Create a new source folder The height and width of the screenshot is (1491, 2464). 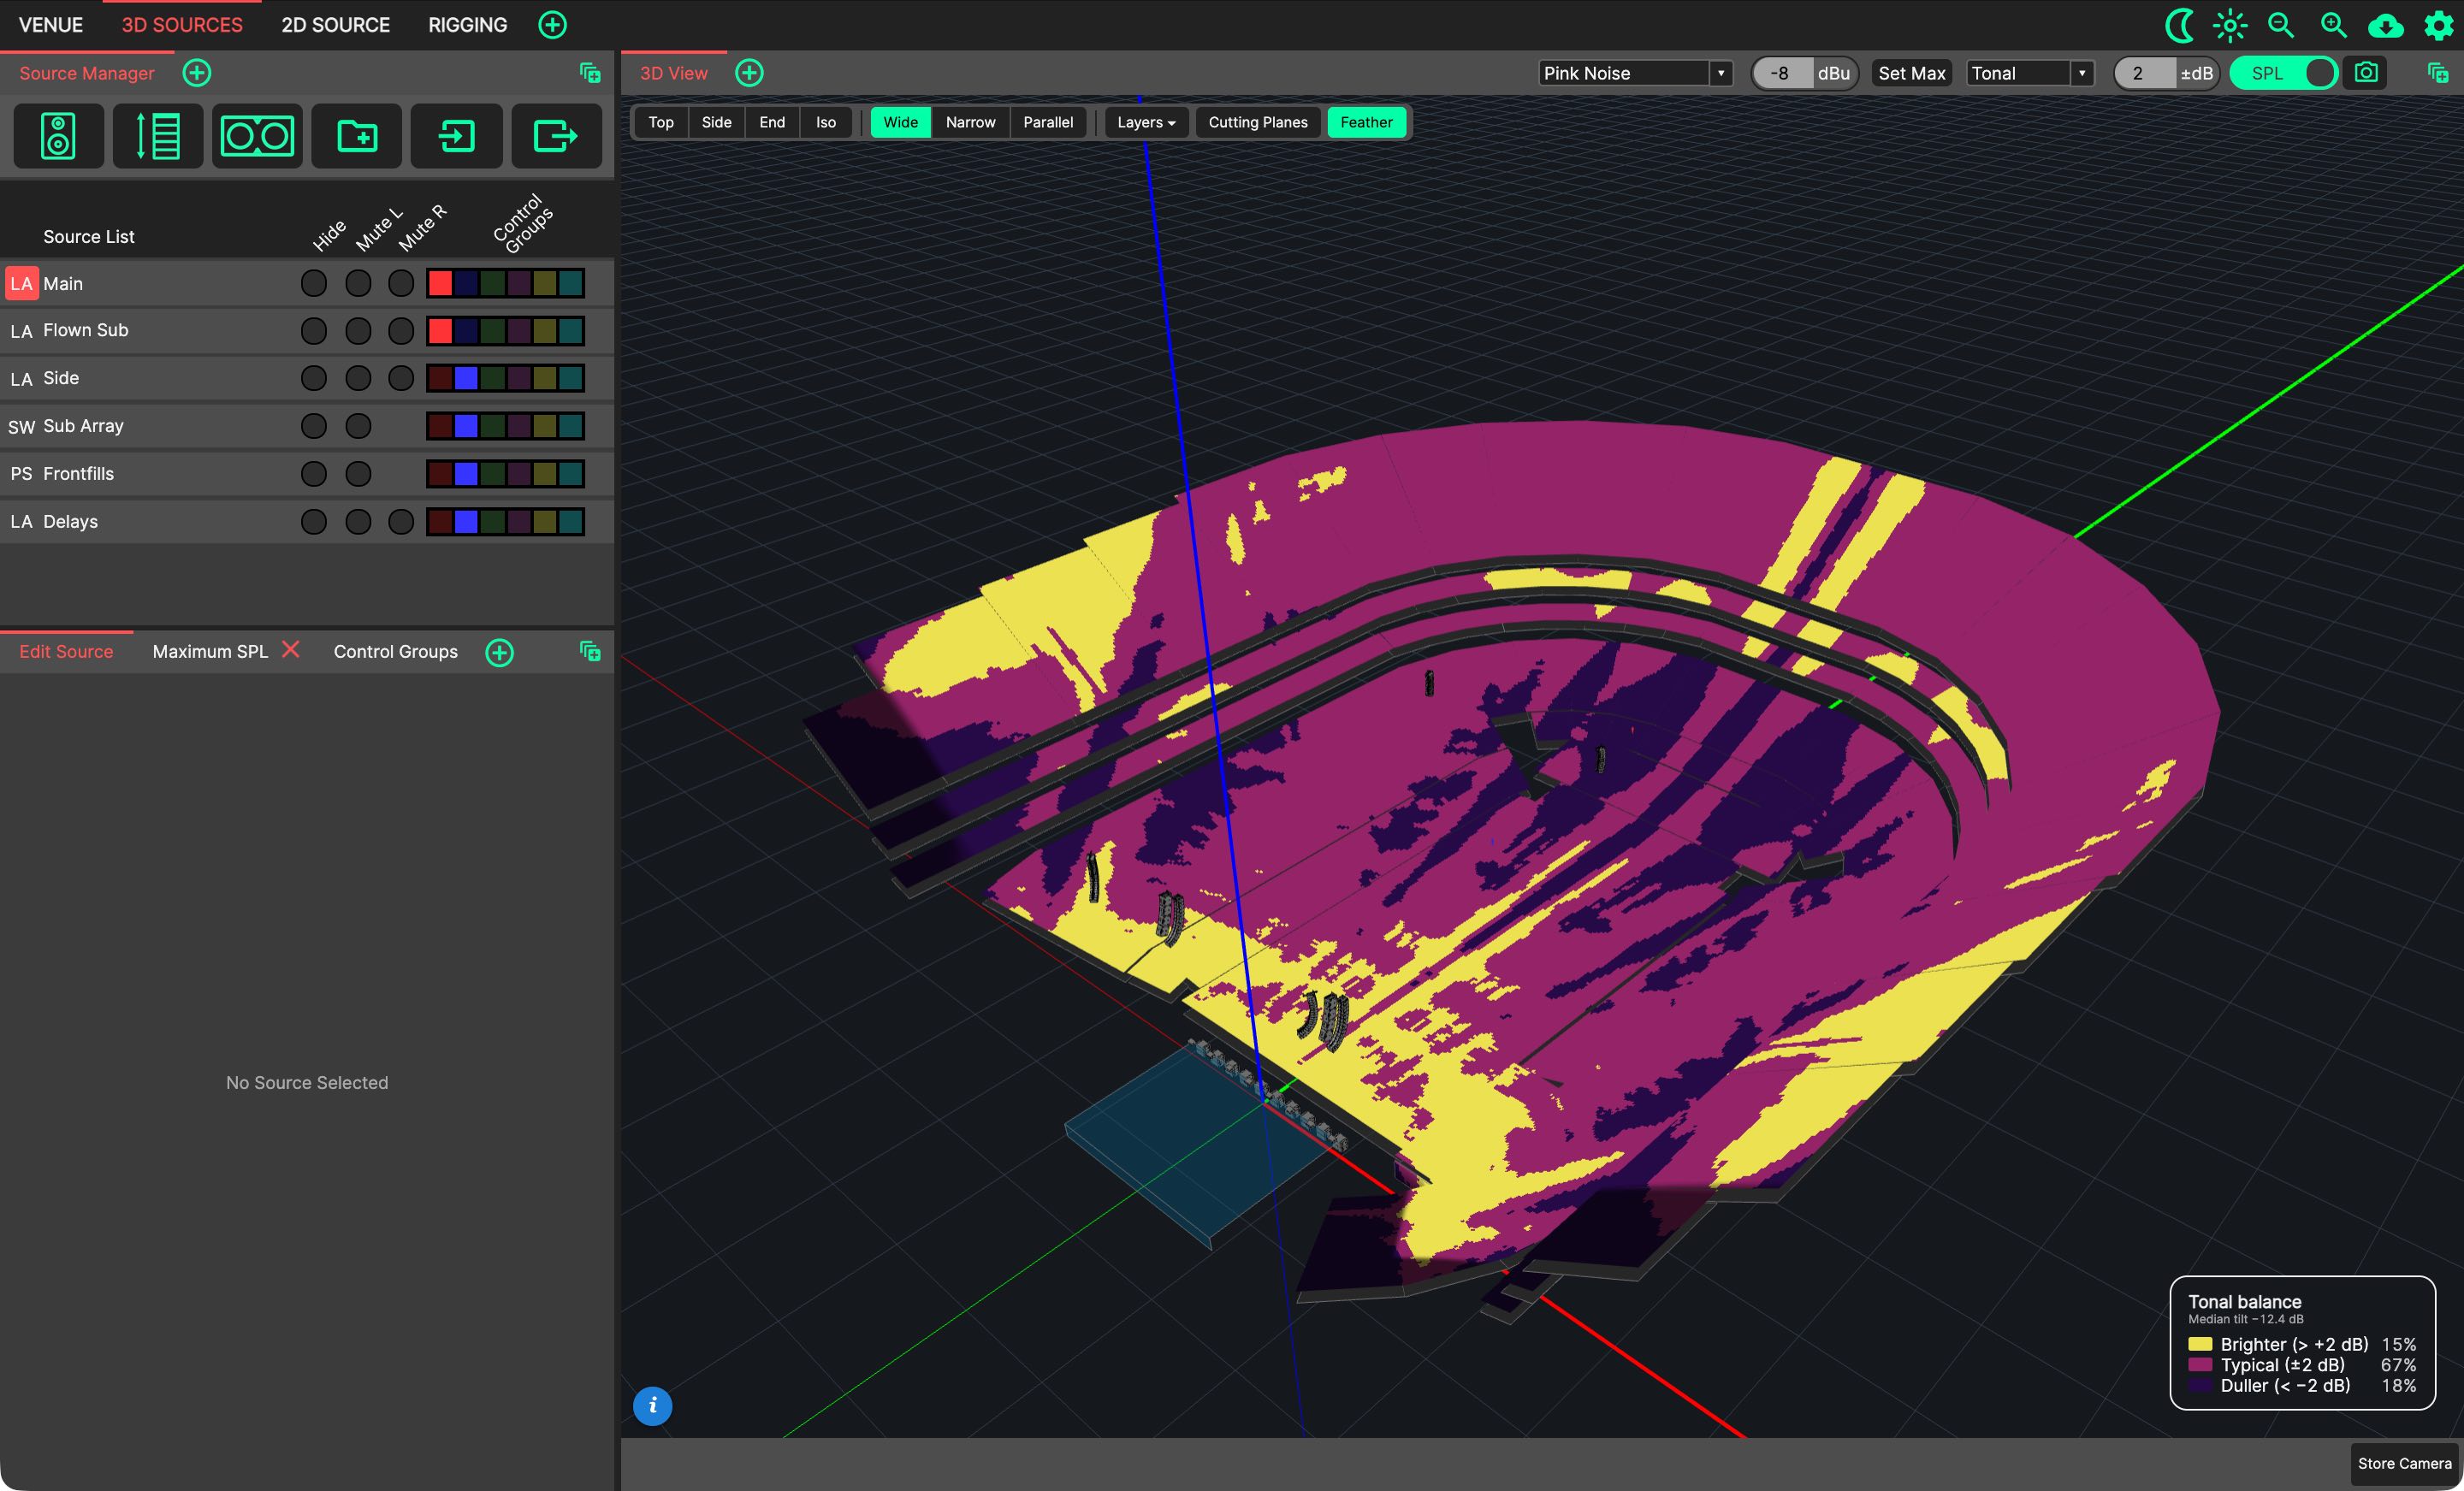click(357, 136)
